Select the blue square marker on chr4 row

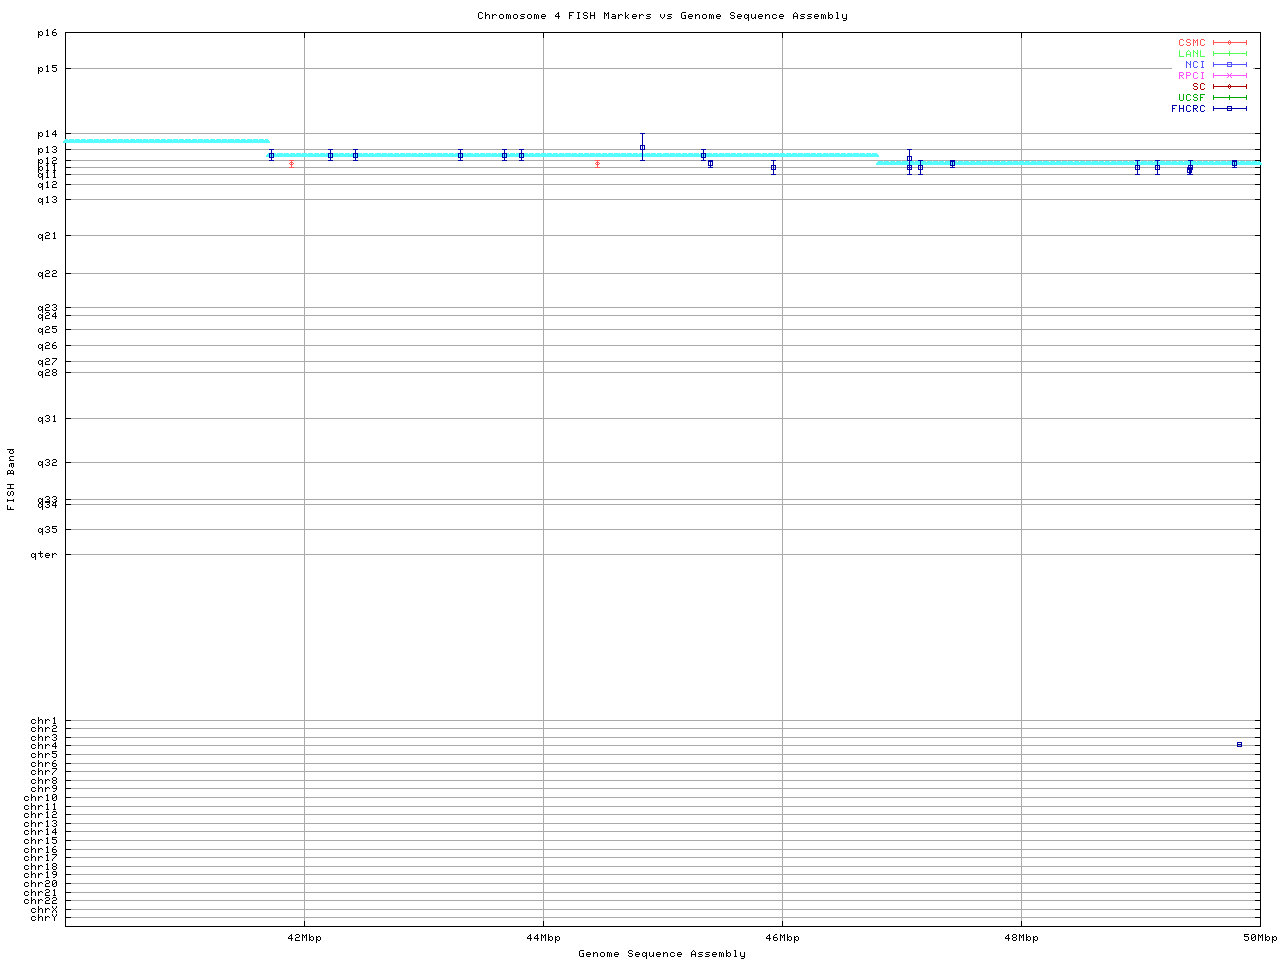click(1239, 744)
